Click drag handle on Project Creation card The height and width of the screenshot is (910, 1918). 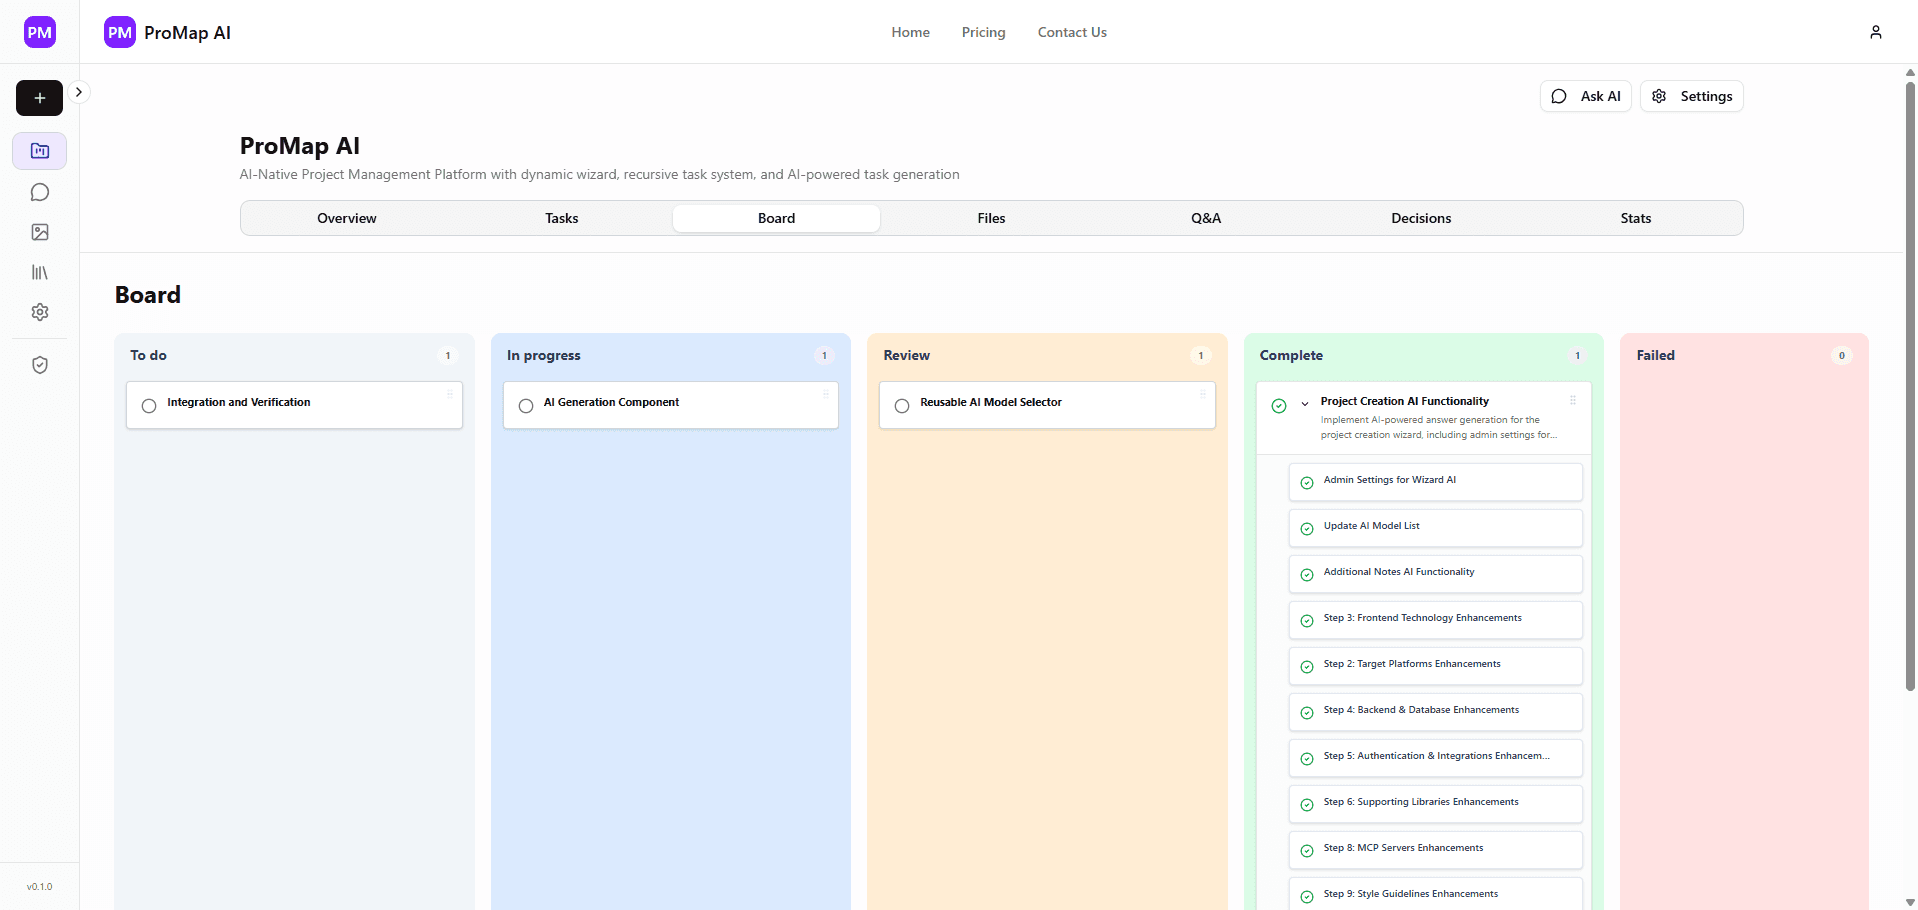1572,400
